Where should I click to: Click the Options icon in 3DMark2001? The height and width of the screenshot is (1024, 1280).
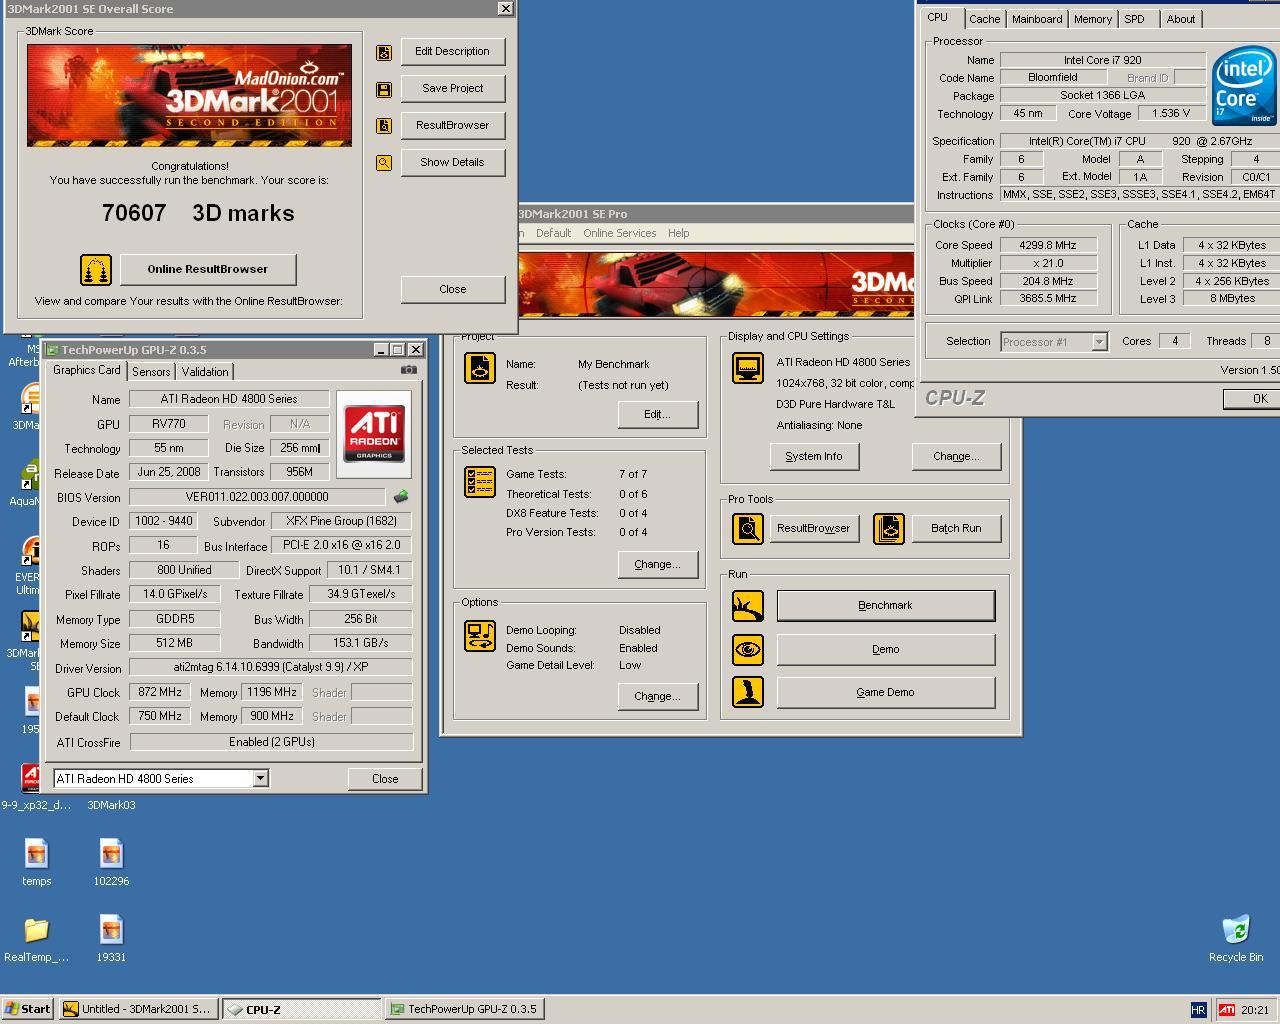click(x=480, y=636)
